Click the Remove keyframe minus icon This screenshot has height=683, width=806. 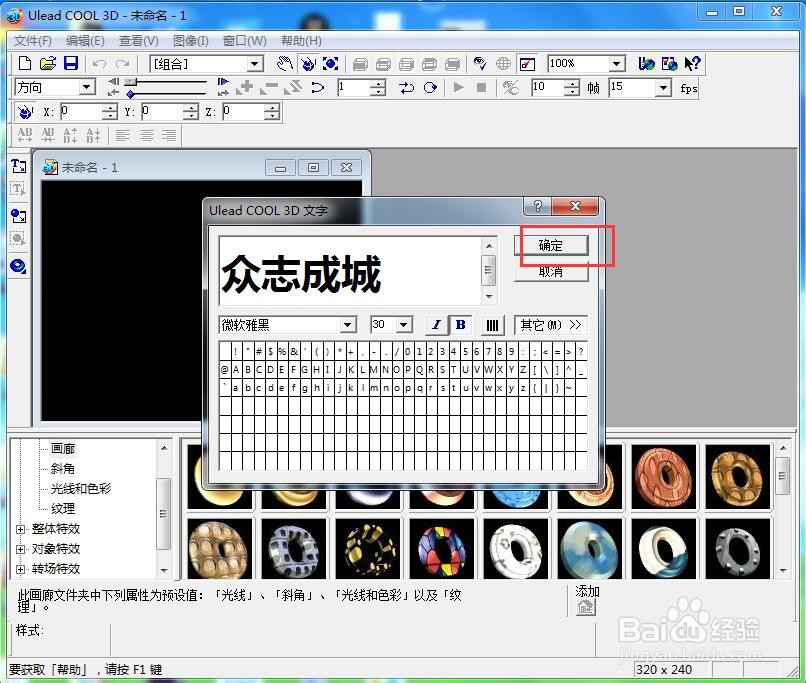(x=269, y=88)
